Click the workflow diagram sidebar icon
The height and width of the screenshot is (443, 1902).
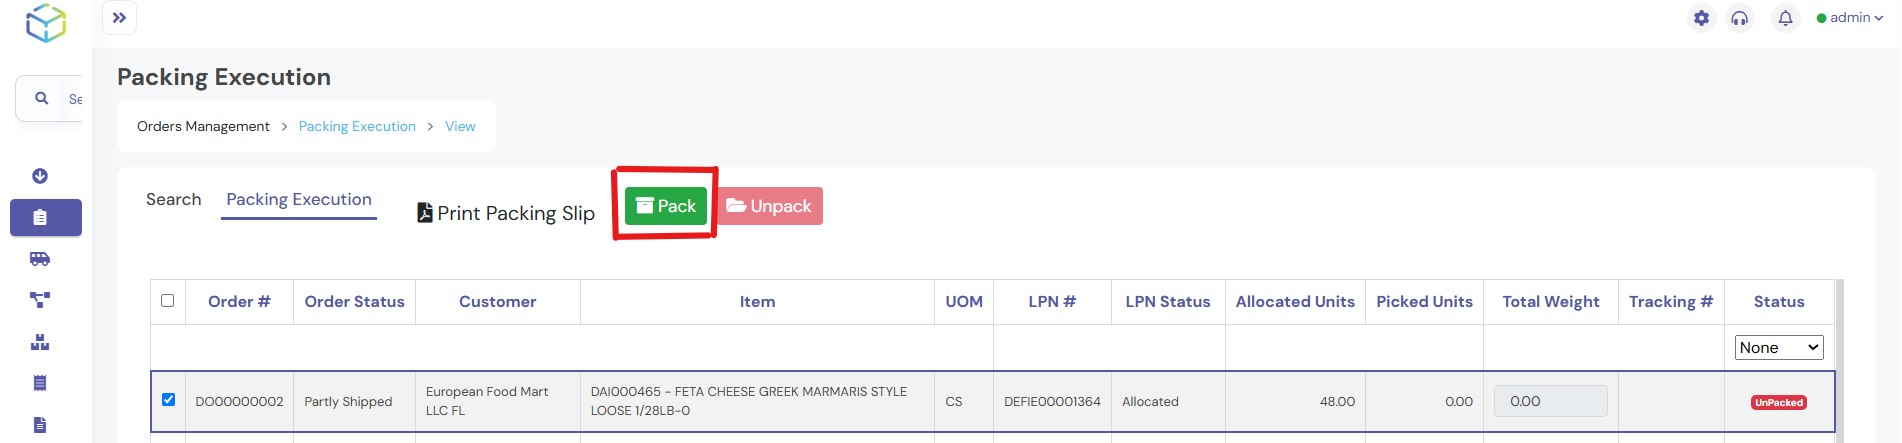click(40, 300)
